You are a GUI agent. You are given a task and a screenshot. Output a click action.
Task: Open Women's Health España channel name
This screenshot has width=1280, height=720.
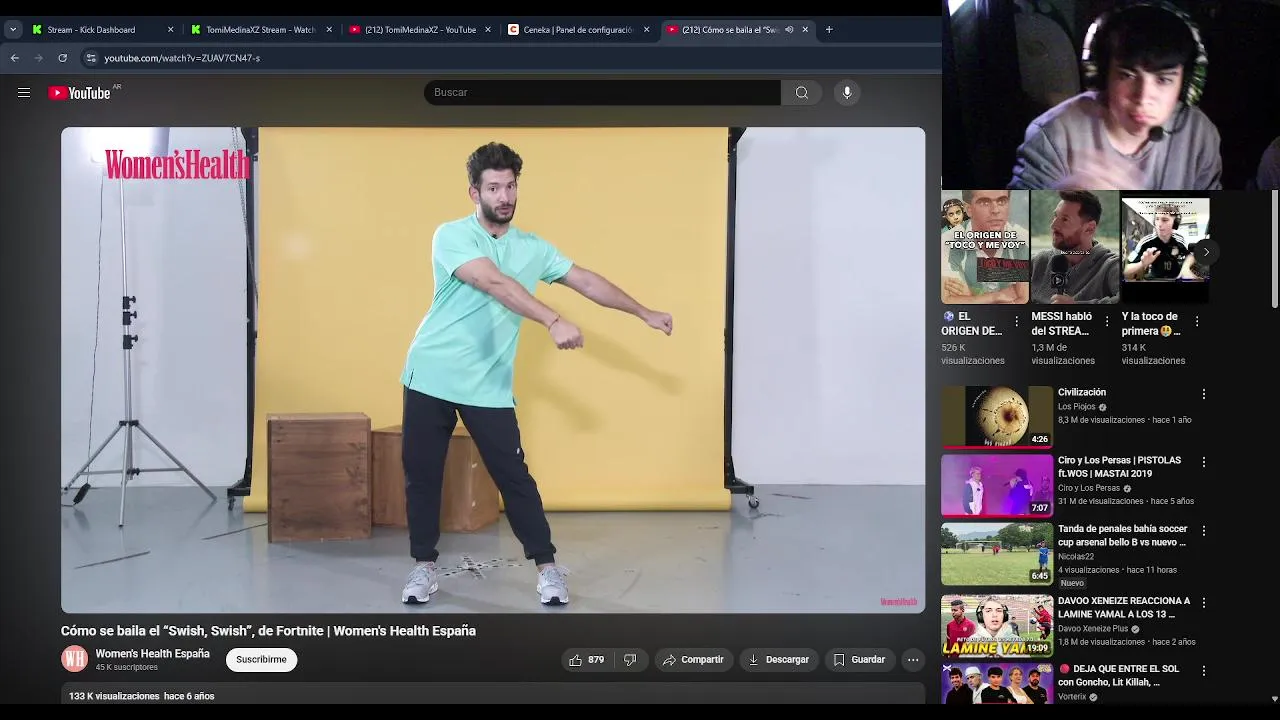coord(152,654)
